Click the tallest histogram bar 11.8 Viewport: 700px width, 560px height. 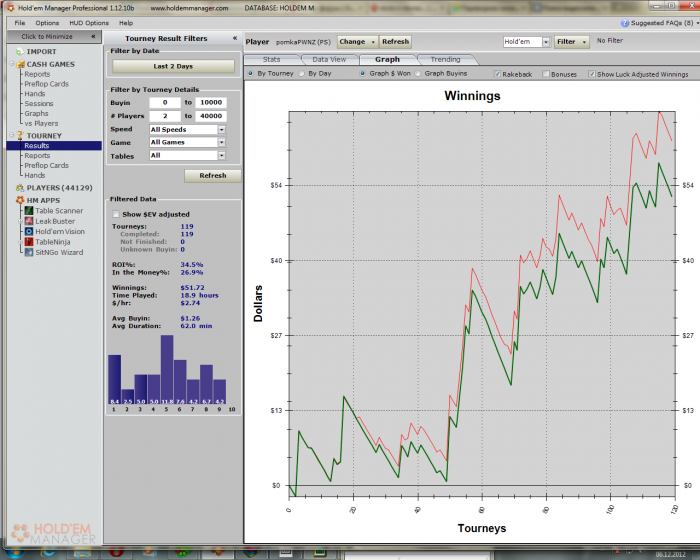(167, 370)
